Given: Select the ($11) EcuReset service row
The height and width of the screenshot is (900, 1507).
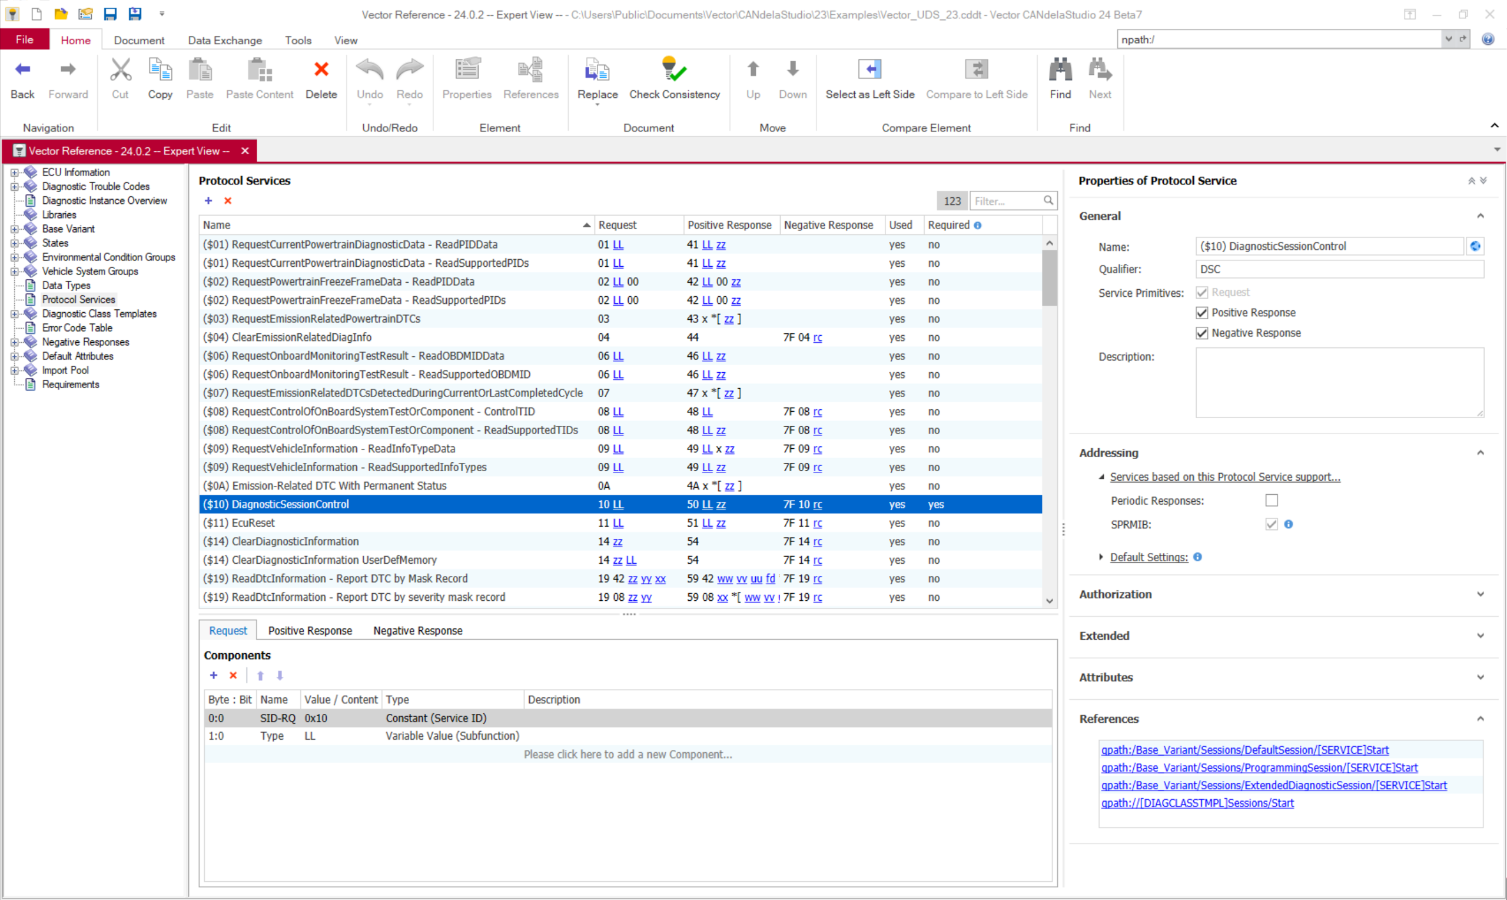Looking at the screenshot, I should 621,523.
